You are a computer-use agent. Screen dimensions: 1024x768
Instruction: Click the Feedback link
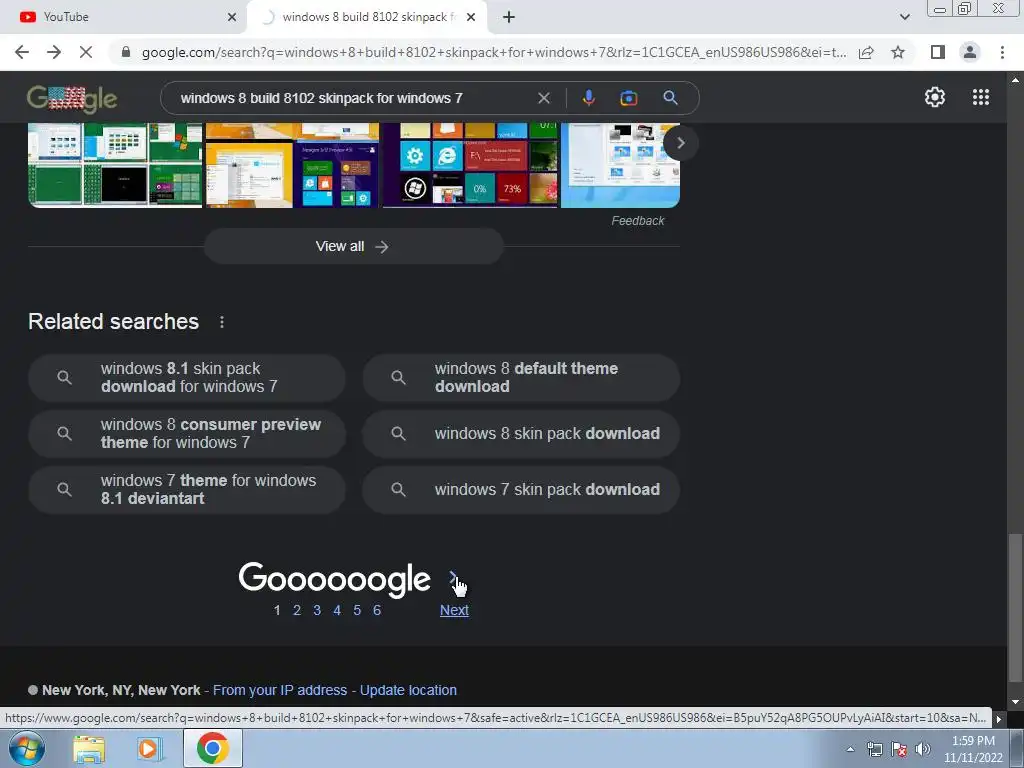point(637,221)
